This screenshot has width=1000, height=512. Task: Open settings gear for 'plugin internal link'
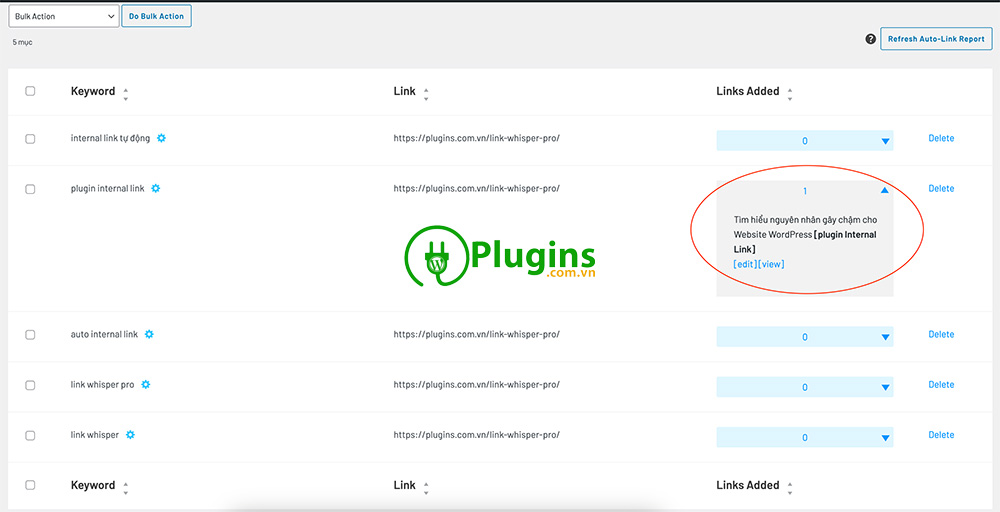pos(156,188)
